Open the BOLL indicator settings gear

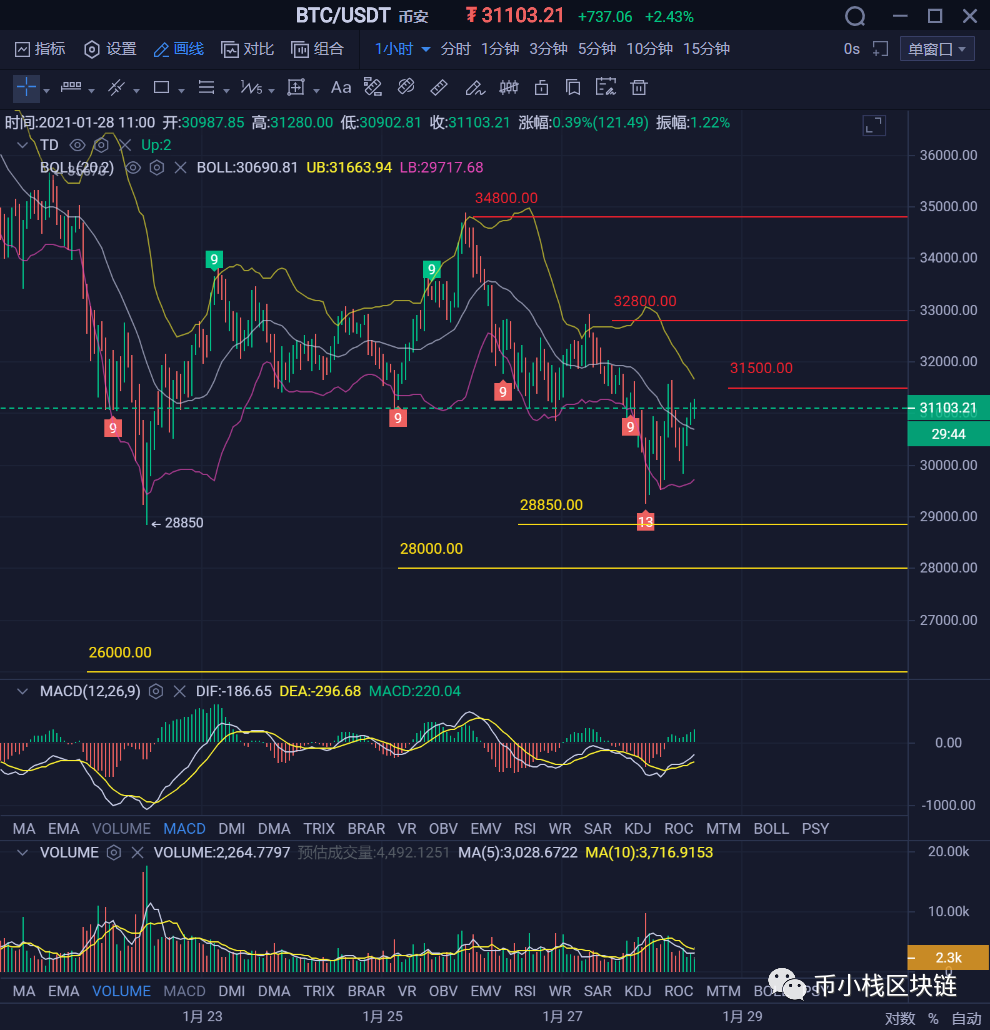[x=155, y=169]
